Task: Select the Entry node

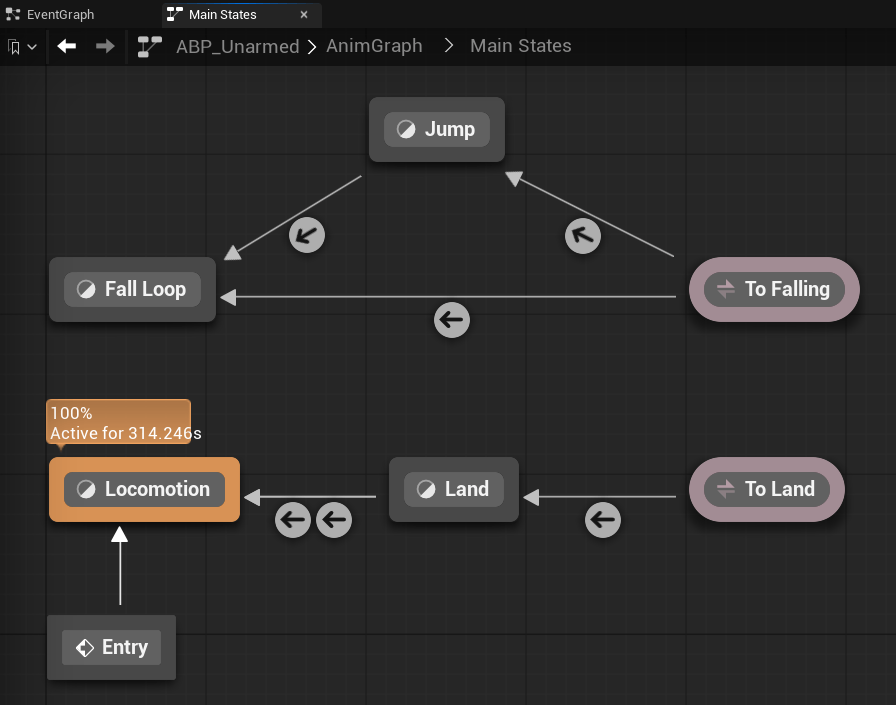Action: [111, 647]
